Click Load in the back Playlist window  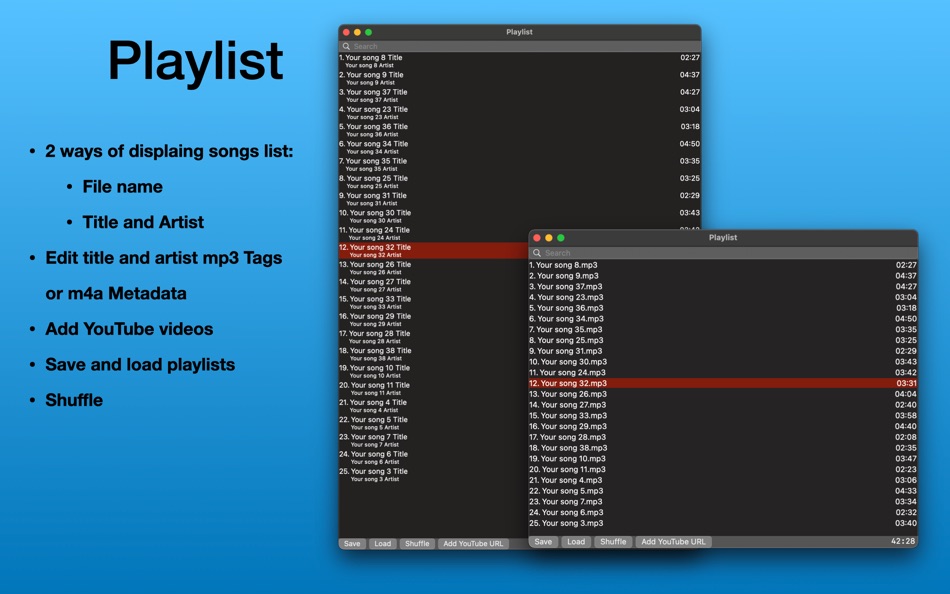384,544
